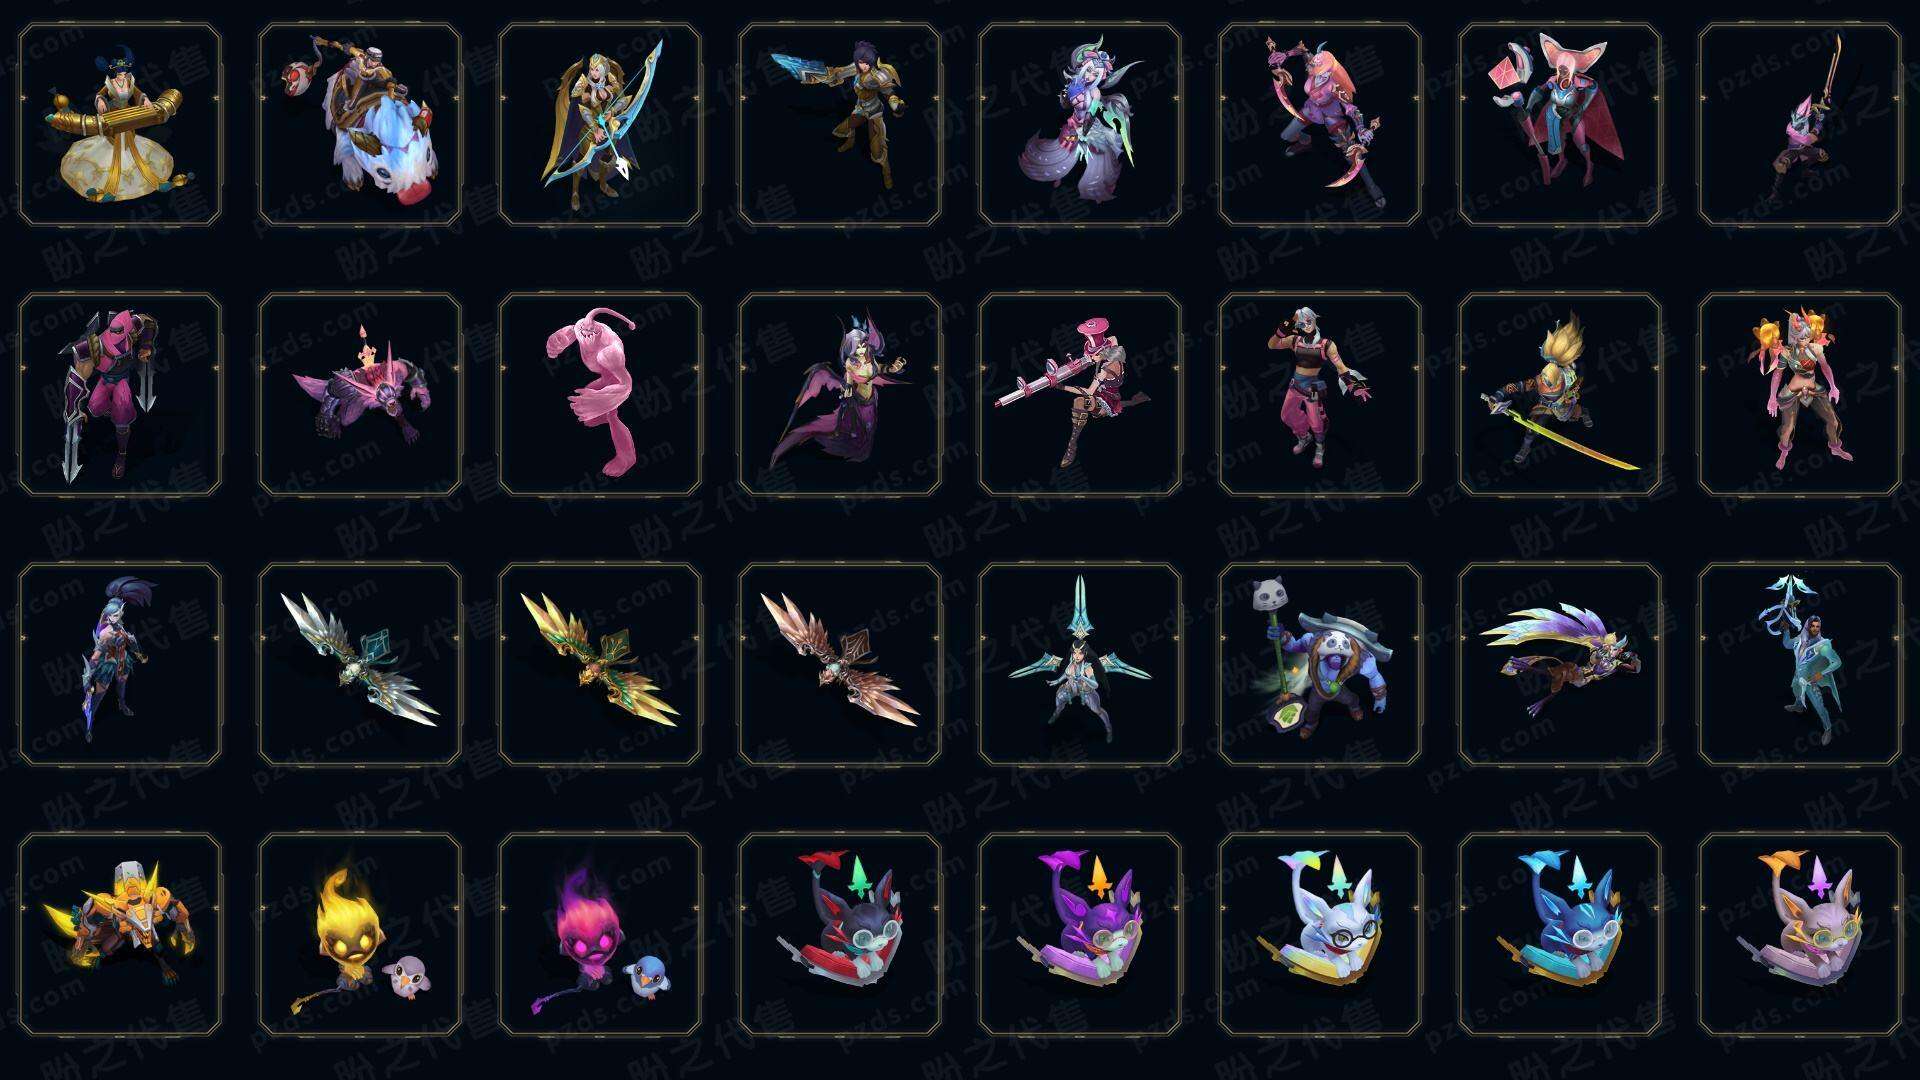
Task: Select the white cat with glasses chroma
Action: click(x=1320, y=934)
